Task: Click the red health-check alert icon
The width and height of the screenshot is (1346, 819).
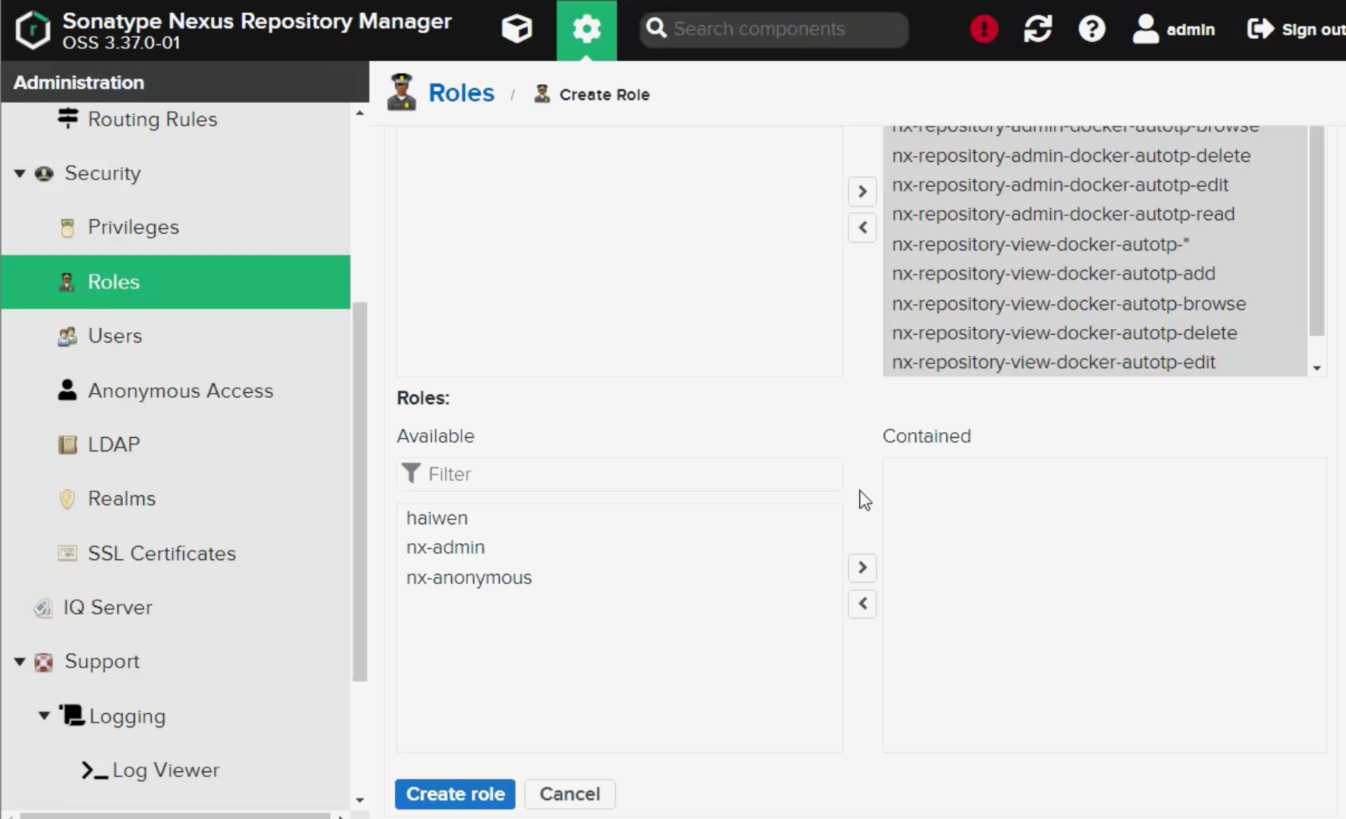Action: pos(984,29)
